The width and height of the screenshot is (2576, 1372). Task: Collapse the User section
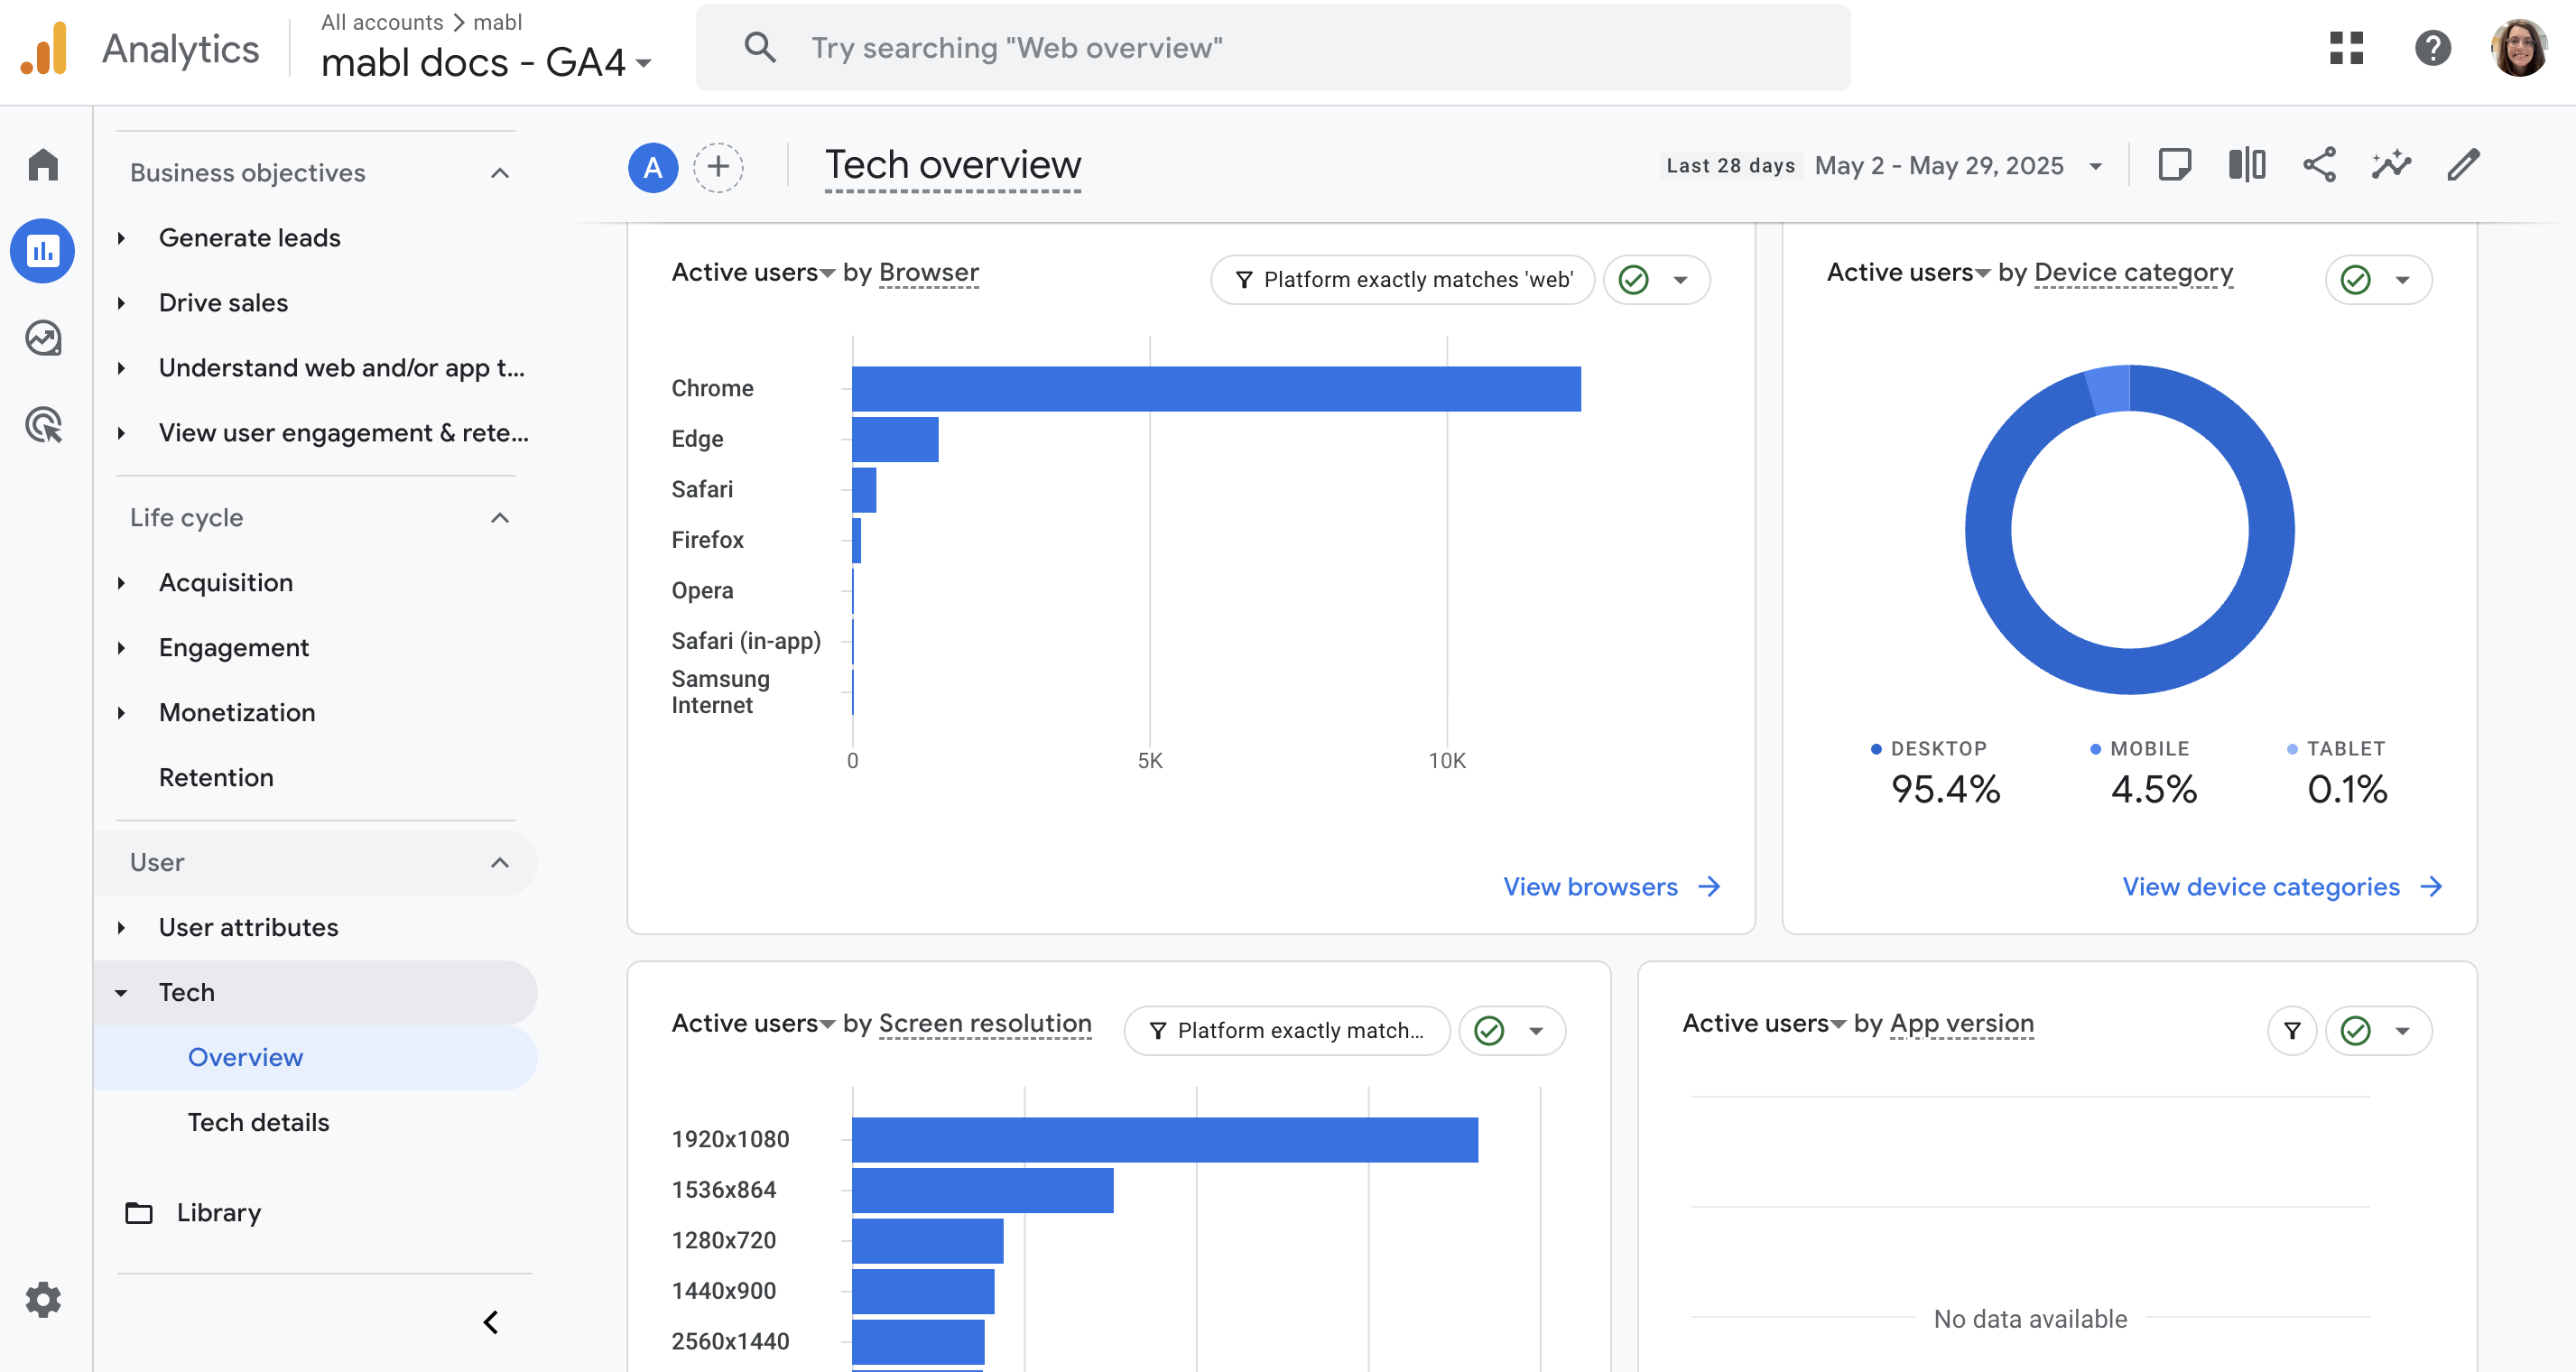pos(500,862)
